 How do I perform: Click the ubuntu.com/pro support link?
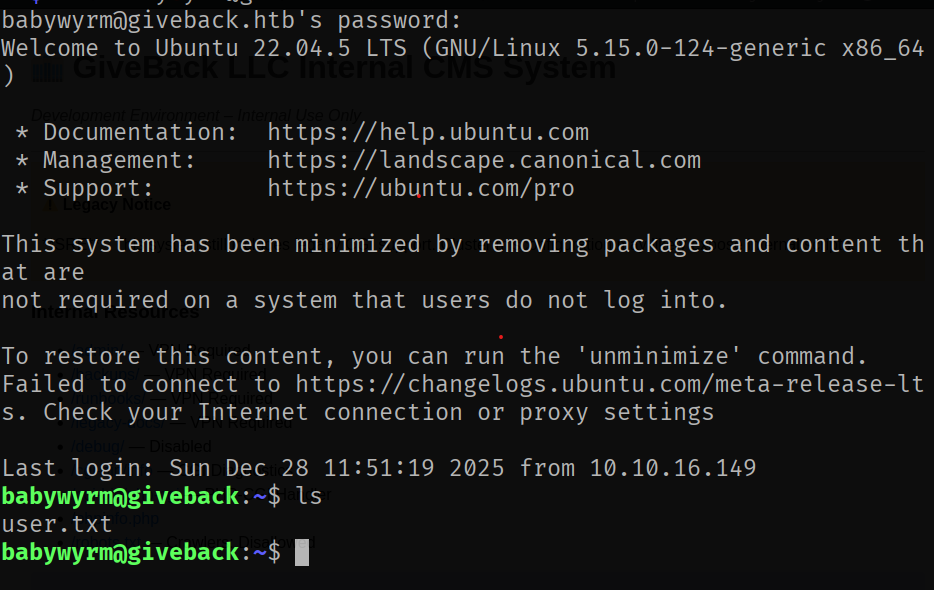point(421,188)
